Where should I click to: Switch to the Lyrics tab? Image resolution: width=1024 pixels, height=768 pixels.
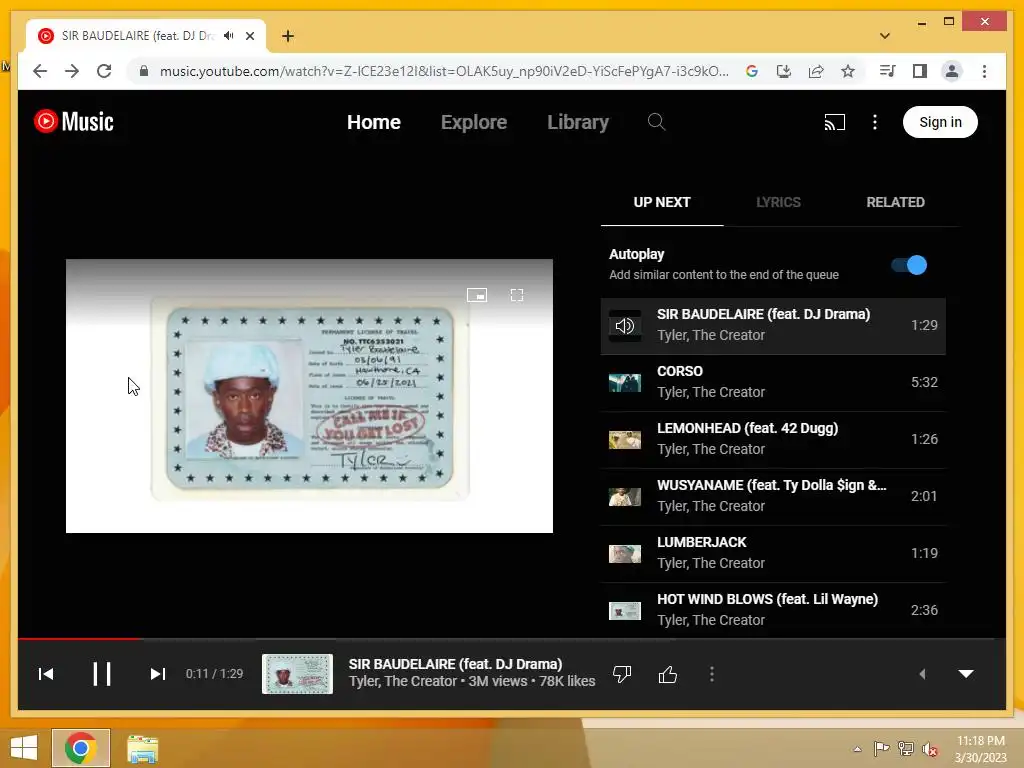click(778, 202)
